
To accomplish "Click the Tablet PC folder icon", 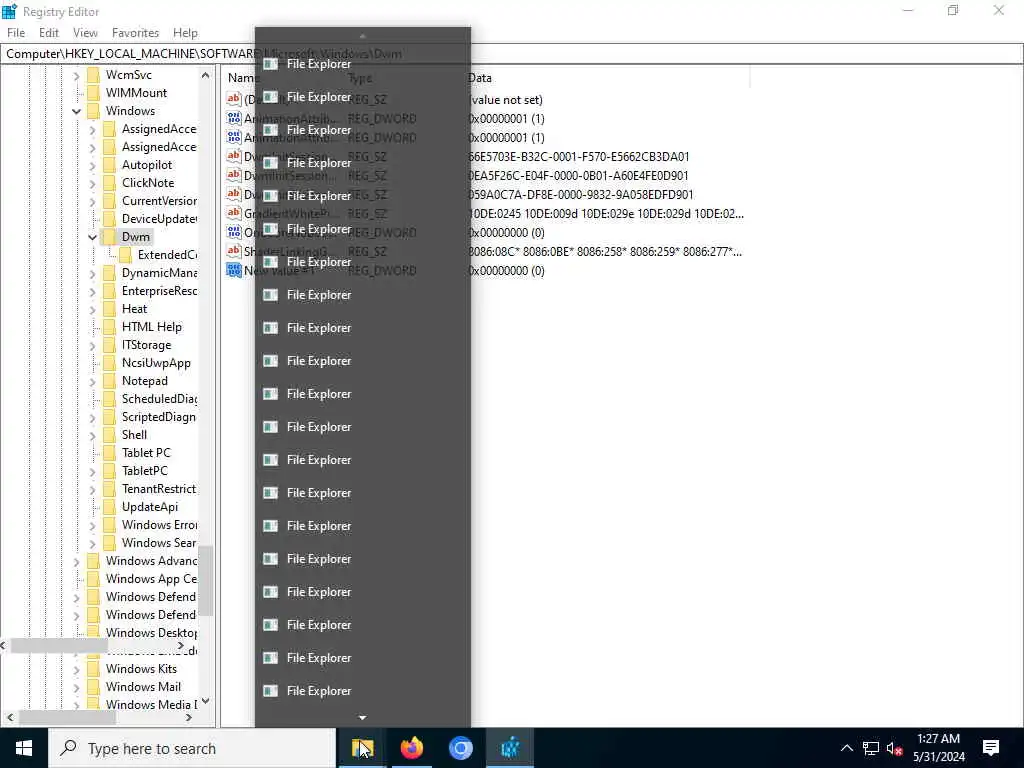I will pyautogui.click(x=110, y=453).
